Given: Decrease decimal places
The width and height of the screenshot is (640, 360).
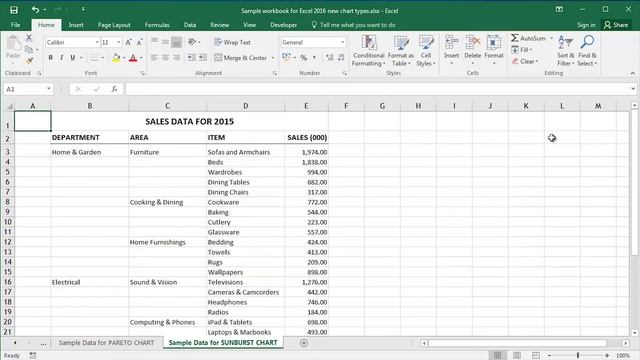Looking at the screenshot, I should [341, 58].
